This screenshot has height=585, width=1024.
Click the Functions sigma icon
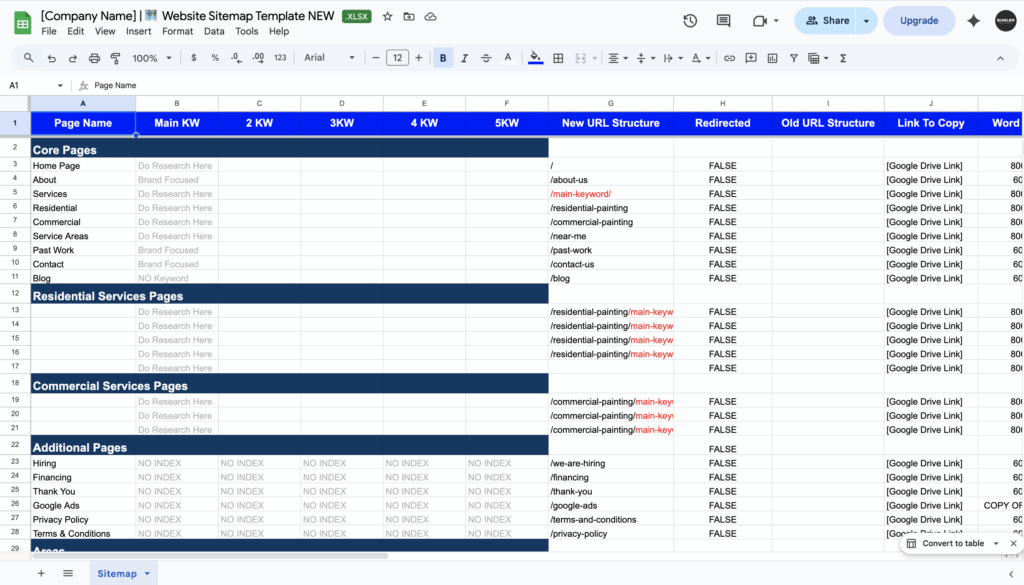(x=843, y=58)
